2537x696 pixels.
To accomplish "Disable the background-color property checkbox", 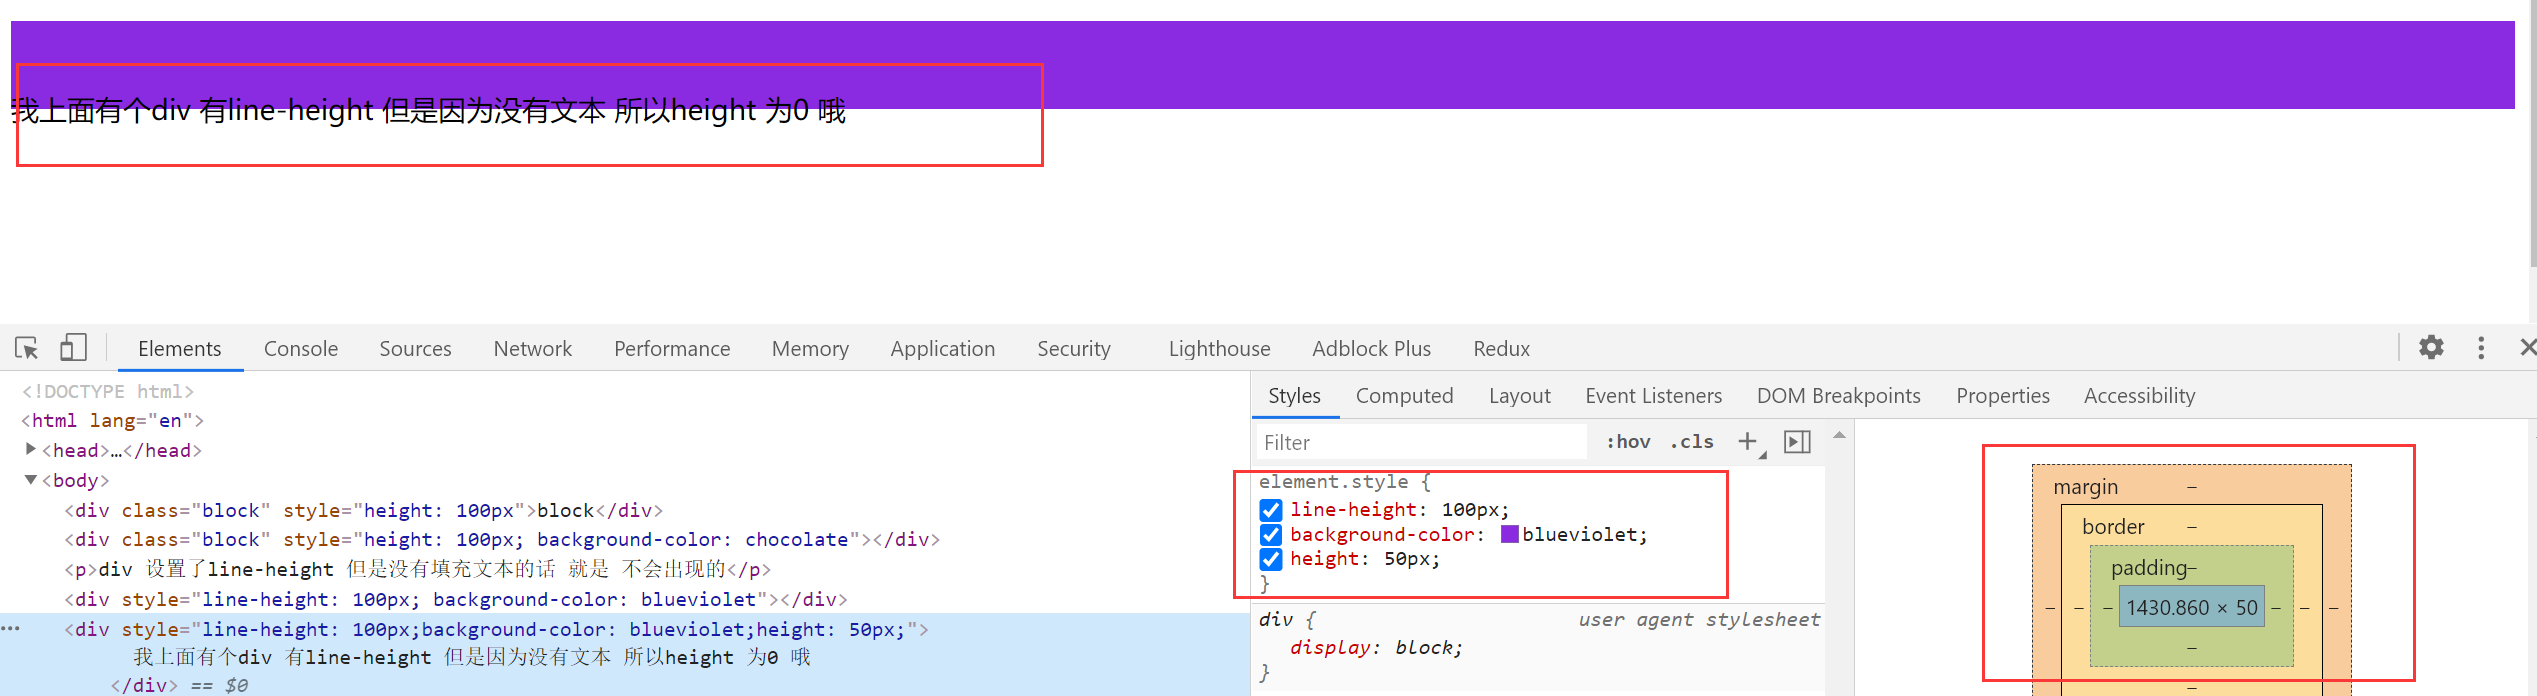I will coord(1271,535).
